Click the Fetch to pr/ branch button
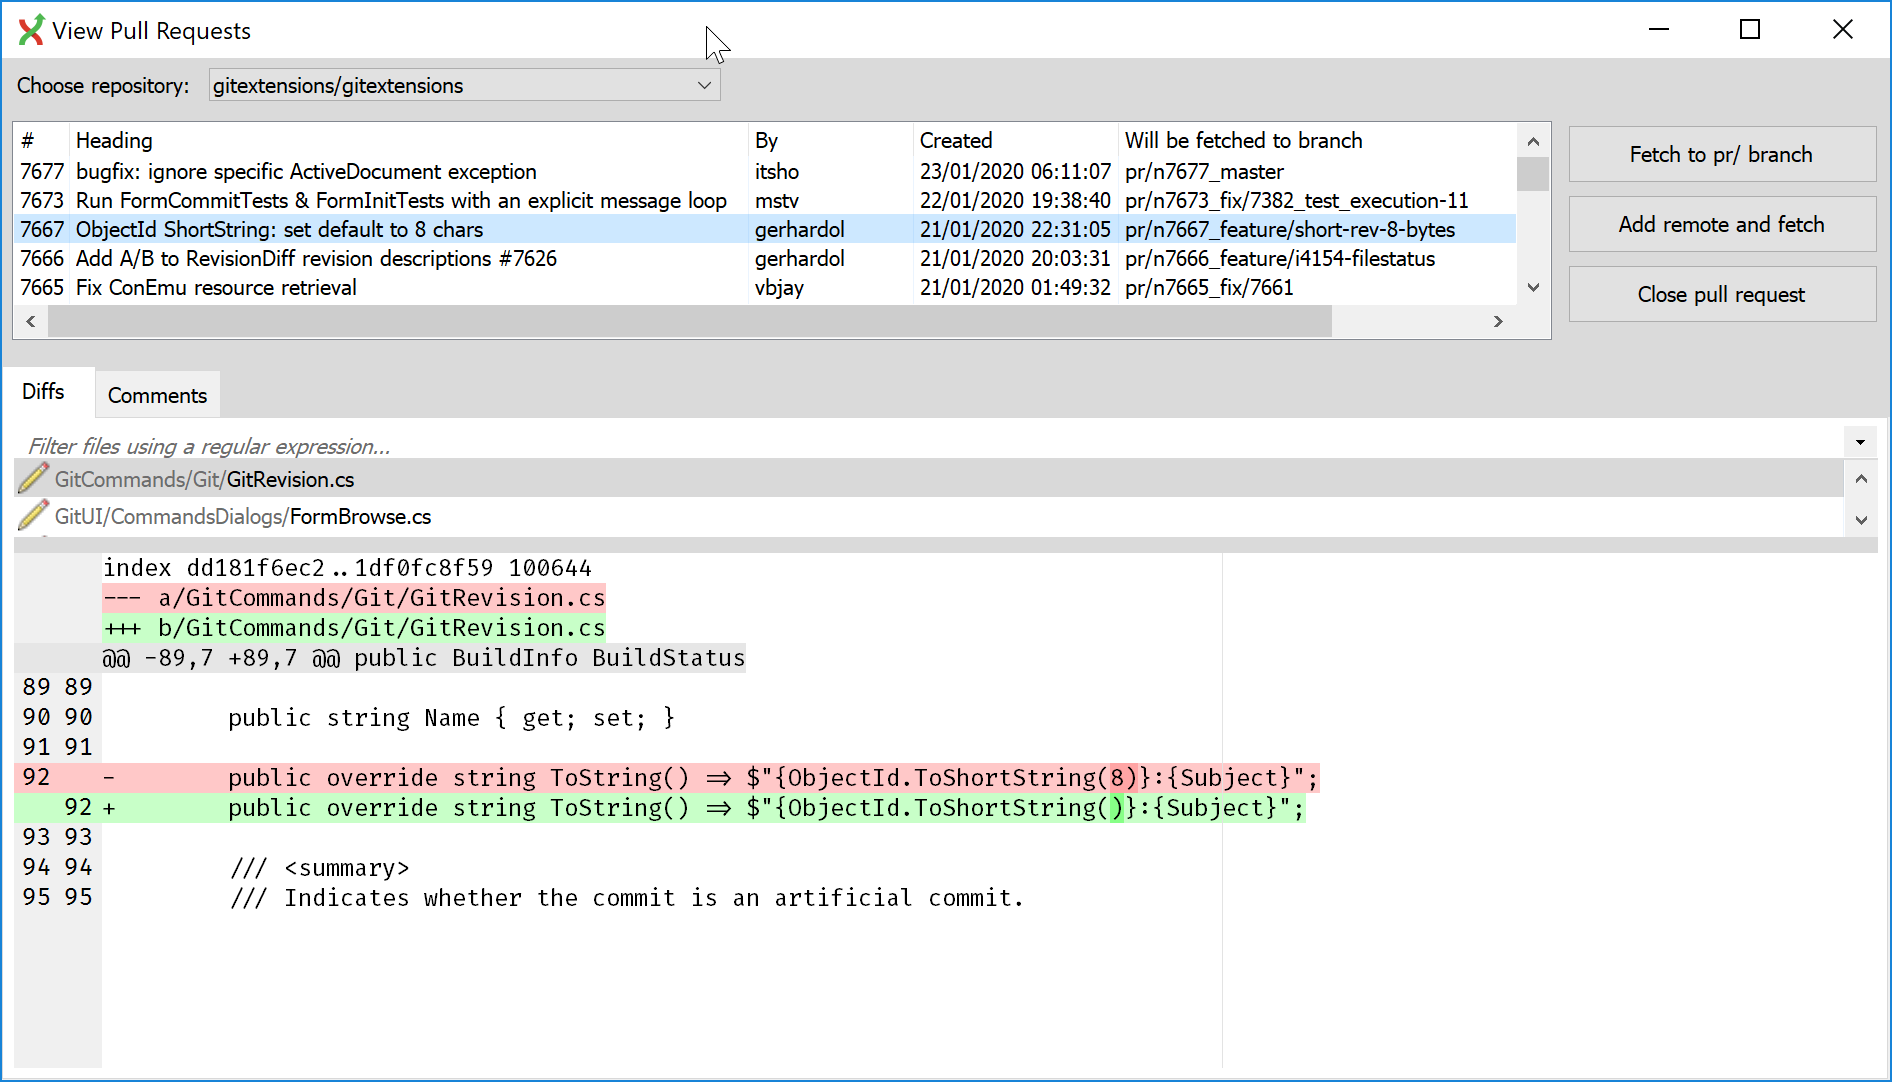The image size is (1892, 1082). click(1721, 154)
